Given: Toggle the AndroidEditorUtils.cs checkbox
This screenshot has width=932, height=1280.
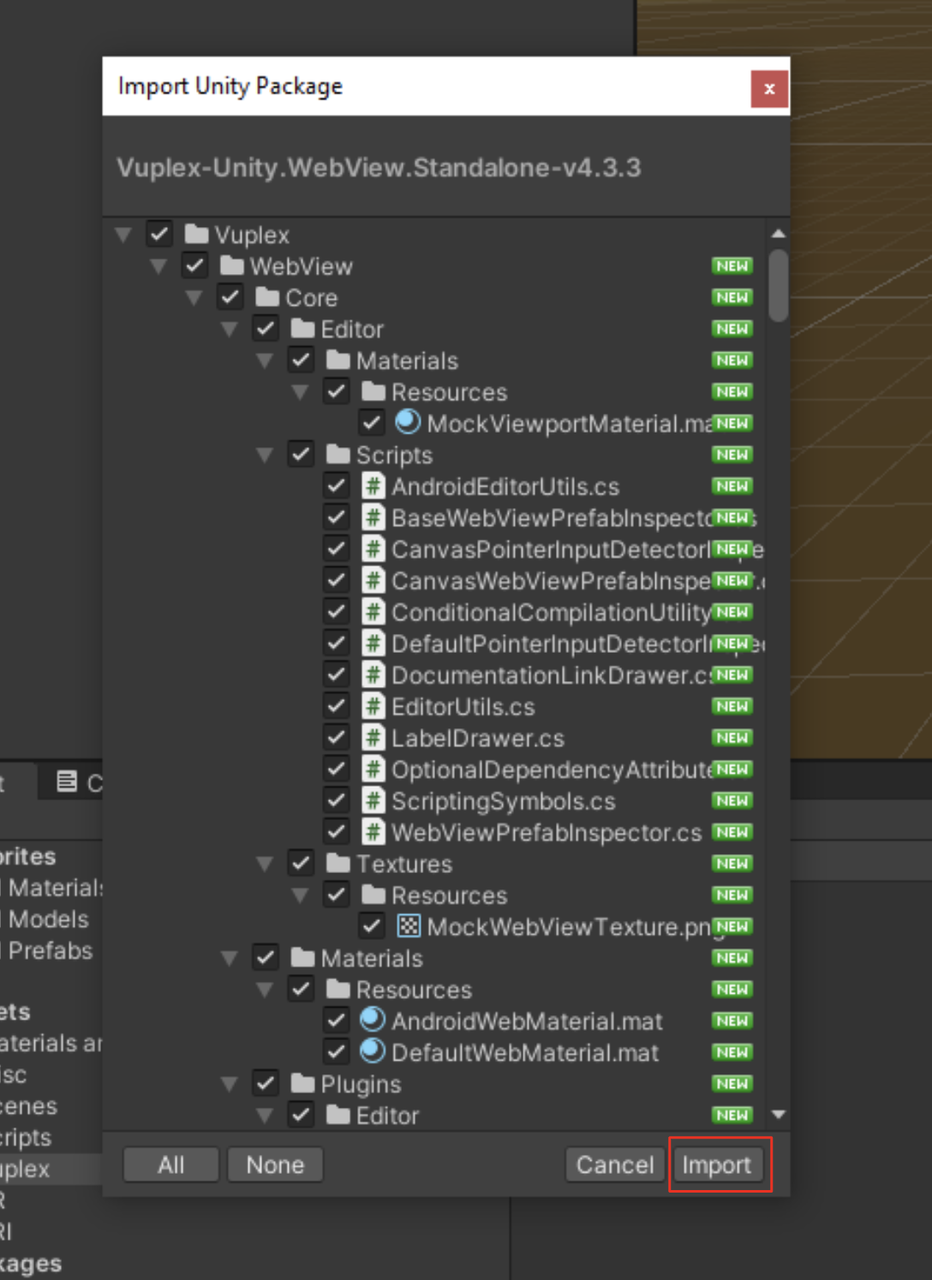Looking at the screenshot, I should pos(336,487).
